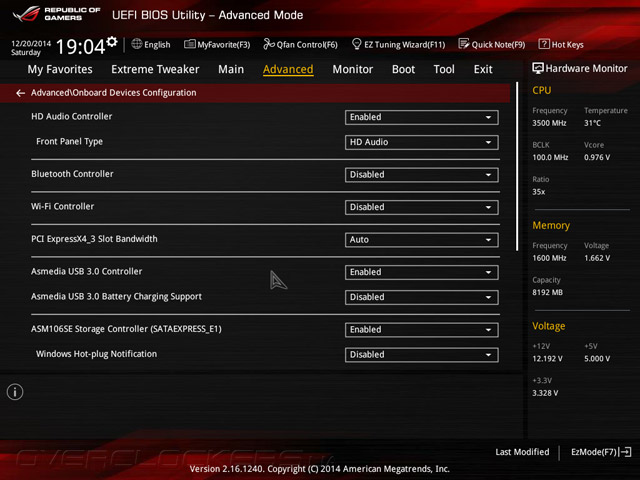Click the Quick Note notepad icon
The height and width of the screenshot is (480, 640).
[464, 44]
